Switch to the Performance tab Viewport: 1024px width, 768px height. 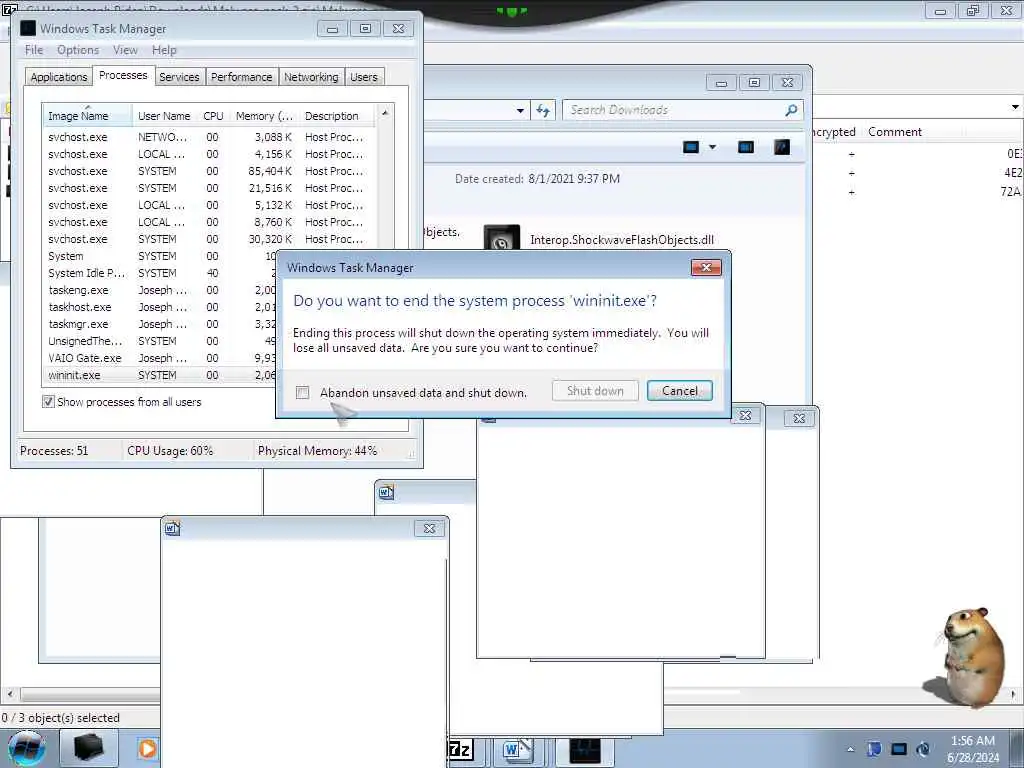coord(242,77)
